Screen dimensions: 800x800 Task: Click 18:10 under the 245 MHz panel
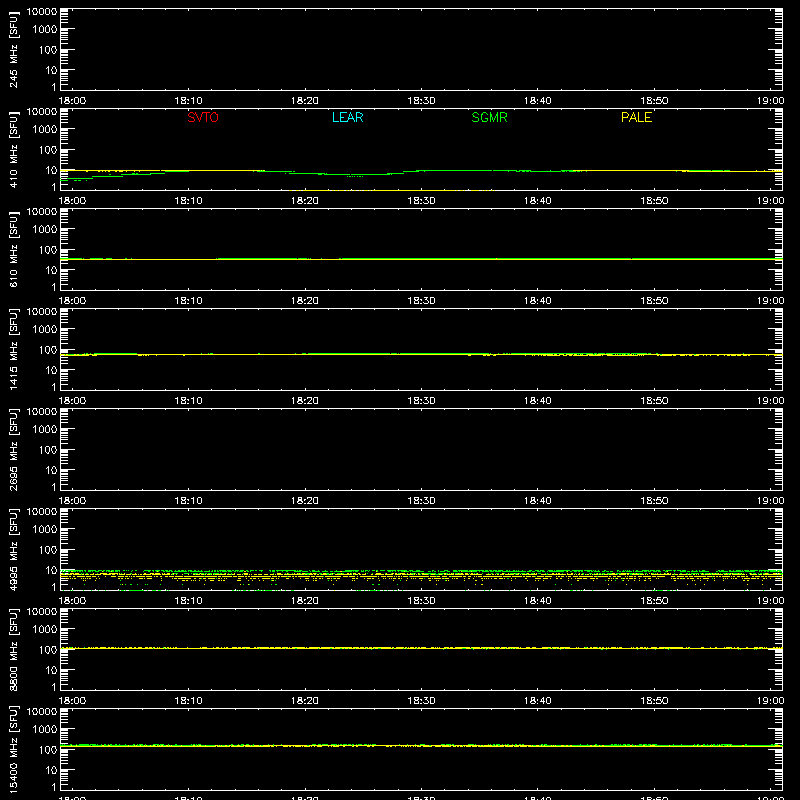(x=189, y=101)
